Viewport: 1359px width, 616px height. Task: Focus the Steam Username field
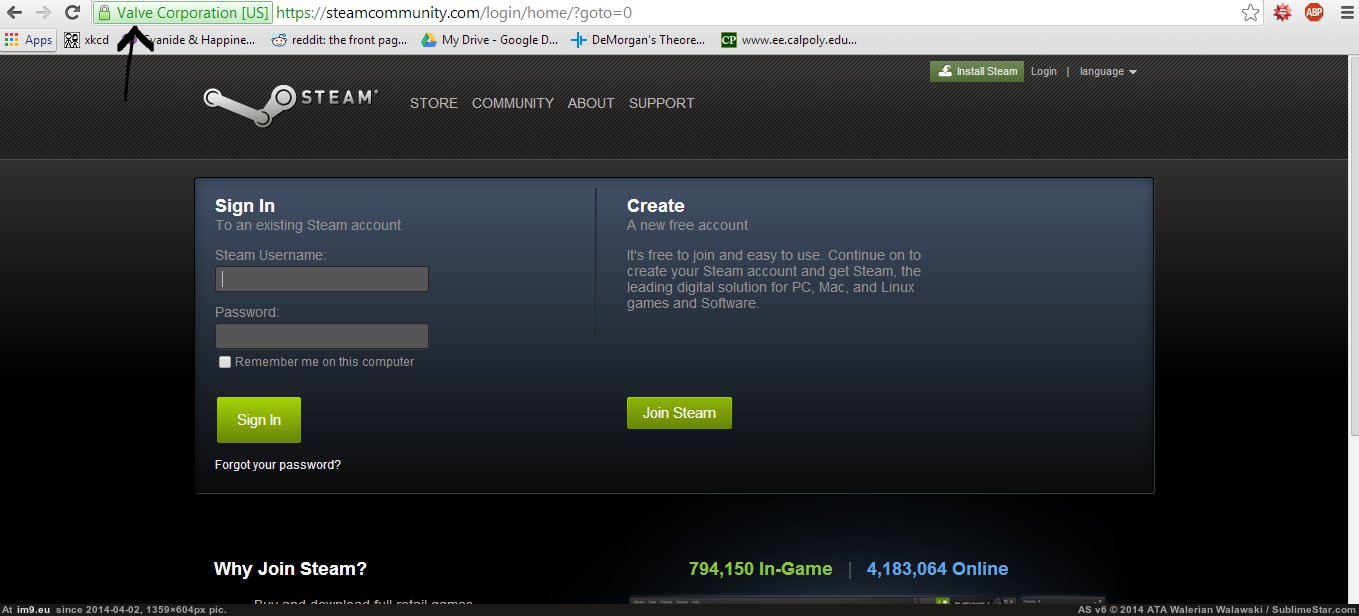pos(322,279)
